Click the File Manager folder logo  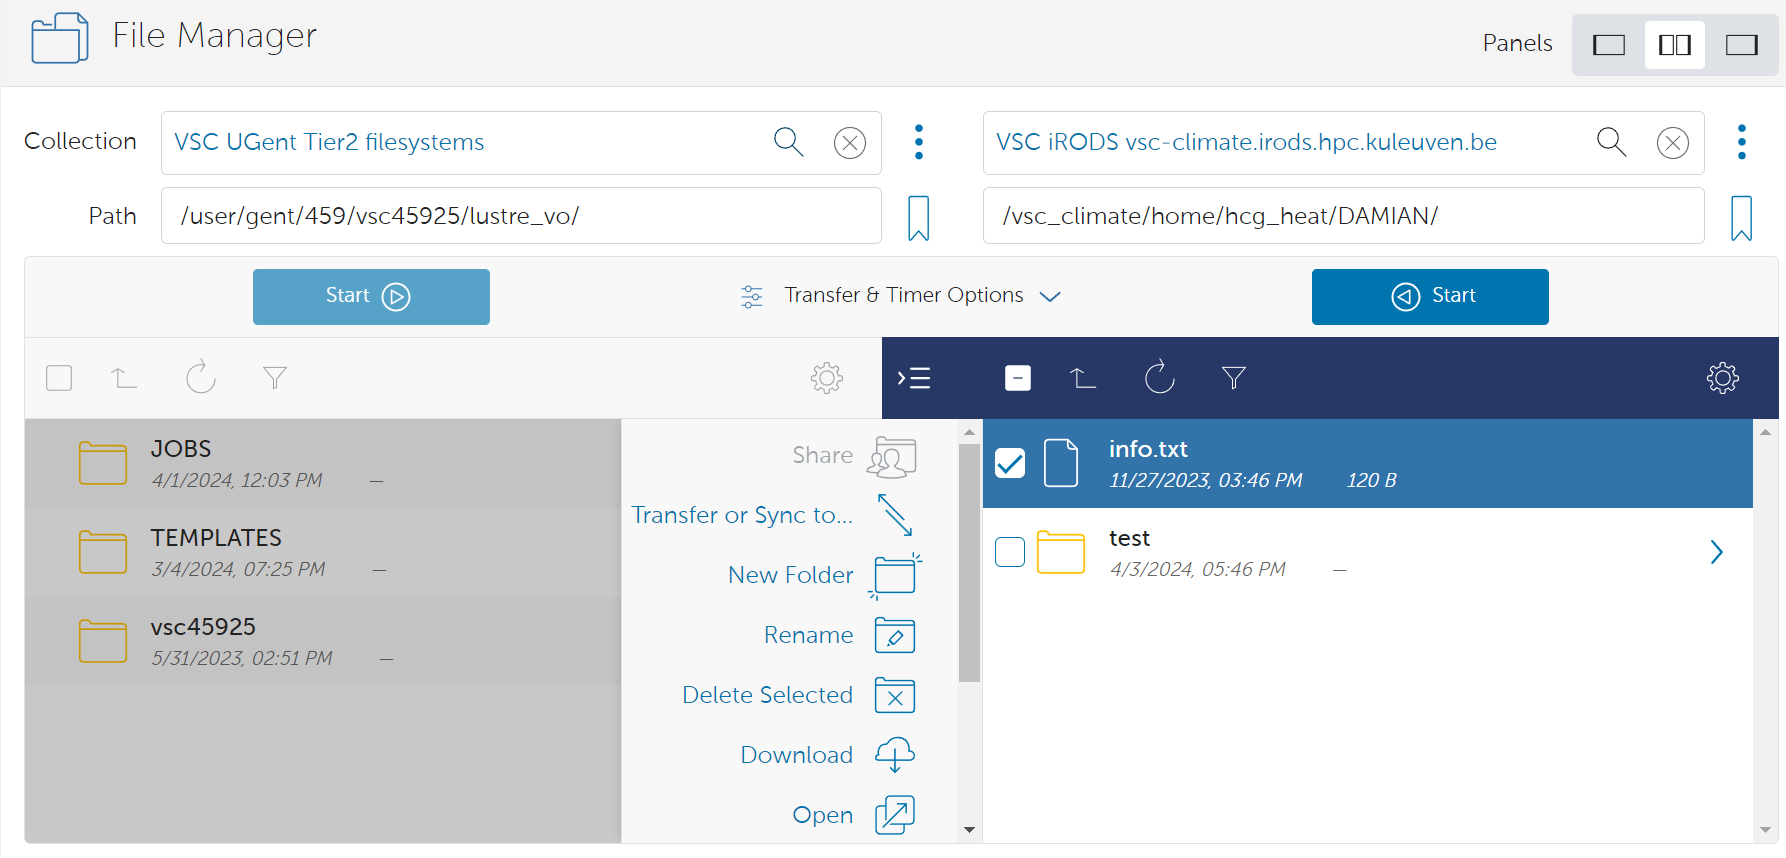60,38
